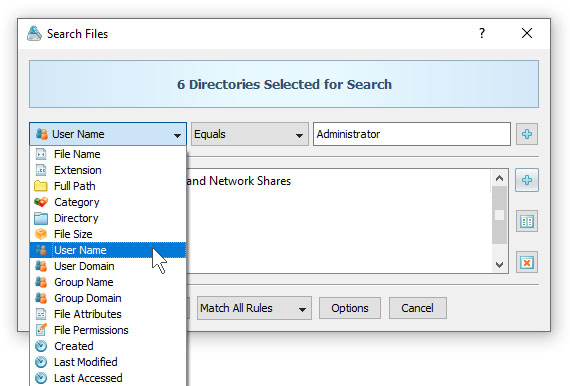Open the Match All Rules dropdown
This screenshot has width=570, height=386.
click(254, 308)
